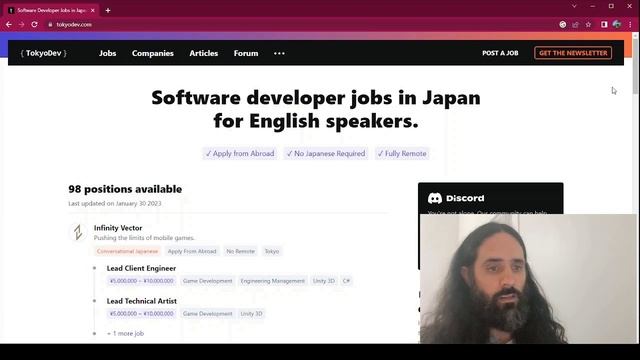Click the lock icon in address bar

50,24
